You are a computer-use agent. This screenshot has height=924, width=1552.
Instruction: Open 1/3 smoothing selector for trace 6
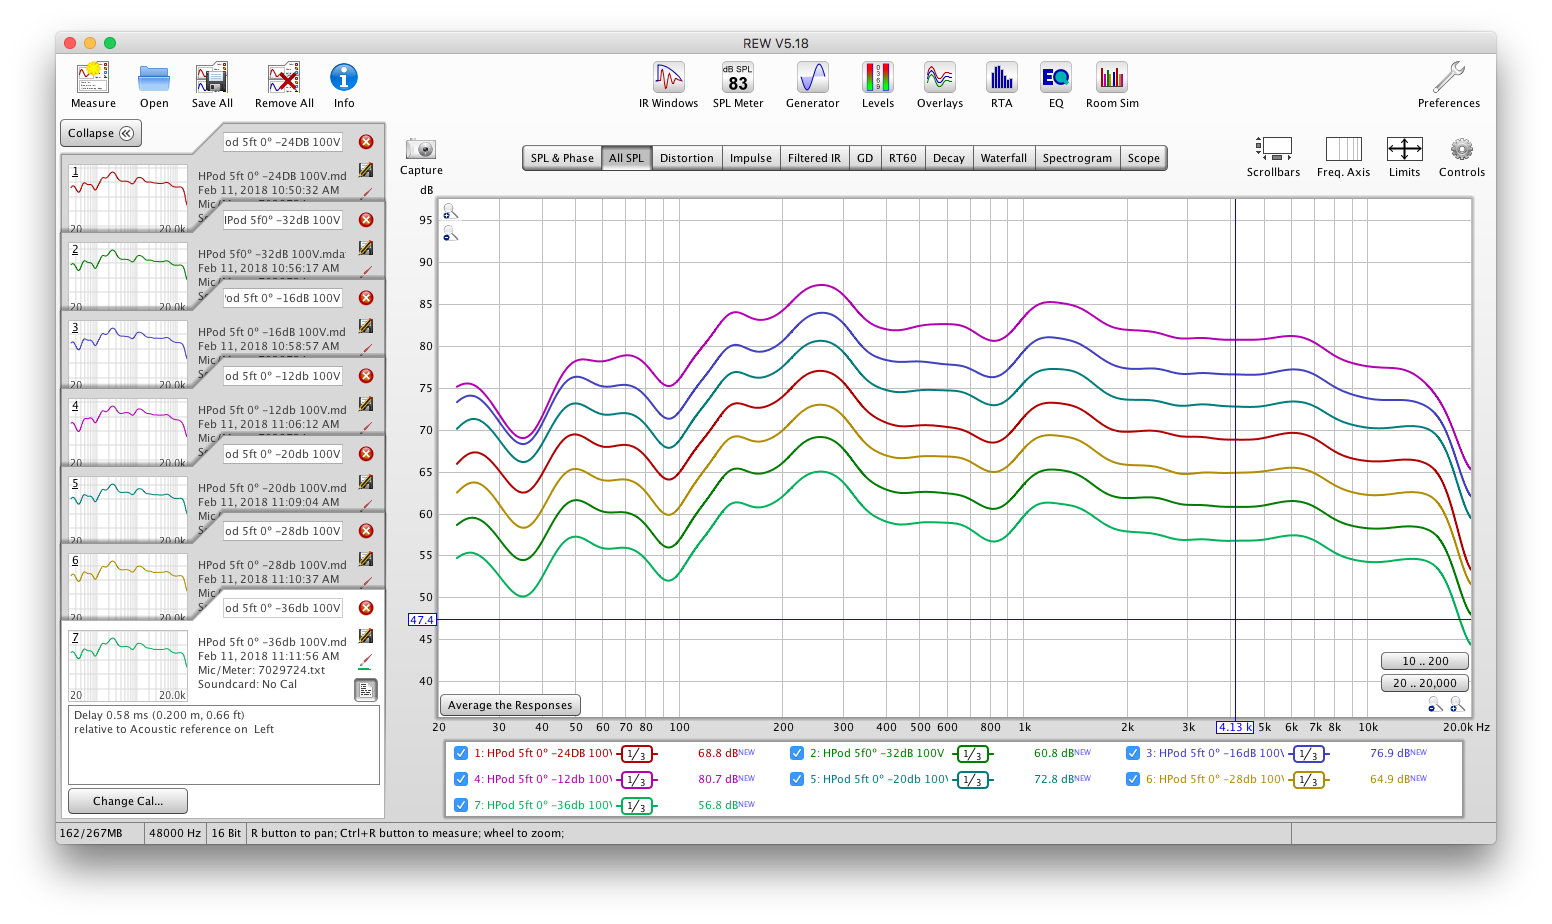(x=1309, y=780)
